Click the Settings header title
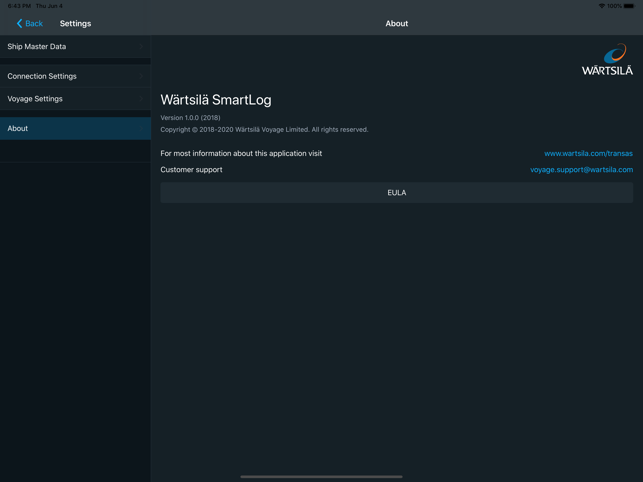The width and height of the screenshot is (643, 482). pyautogui.click(x=75, y=23)
